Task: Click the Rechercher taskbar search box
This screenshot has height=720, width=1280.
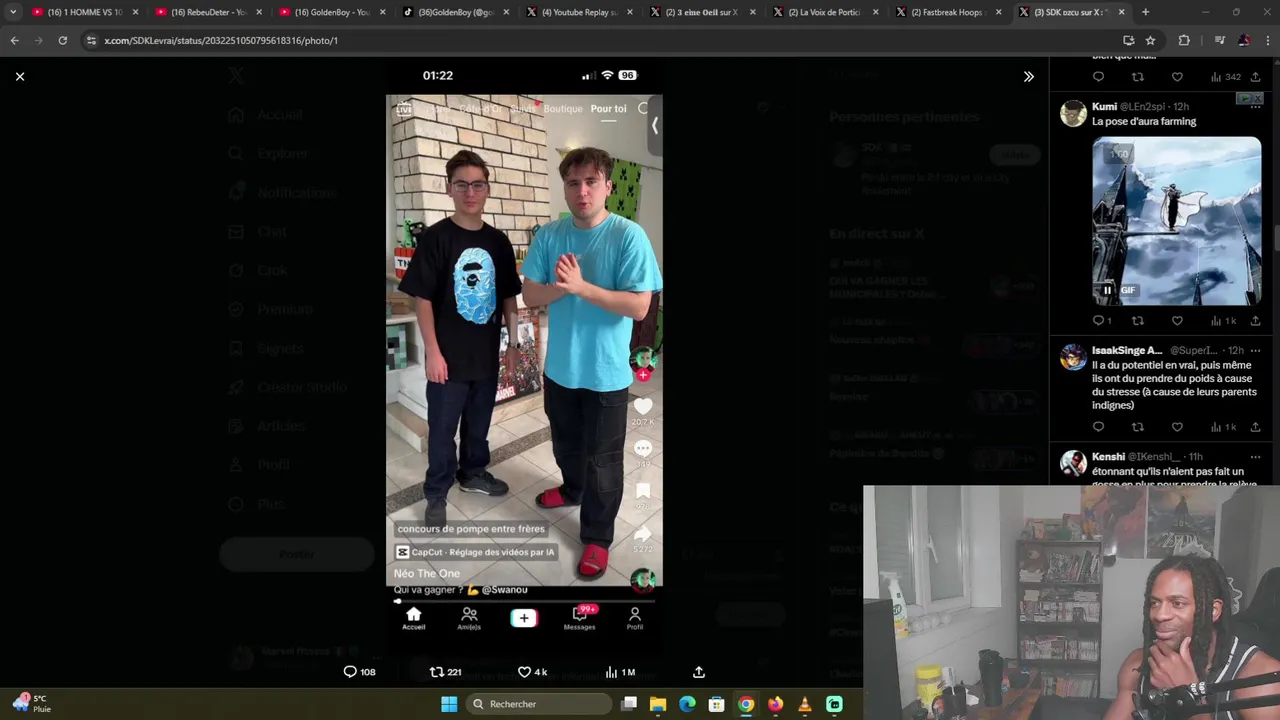Action: pos(541,704)
